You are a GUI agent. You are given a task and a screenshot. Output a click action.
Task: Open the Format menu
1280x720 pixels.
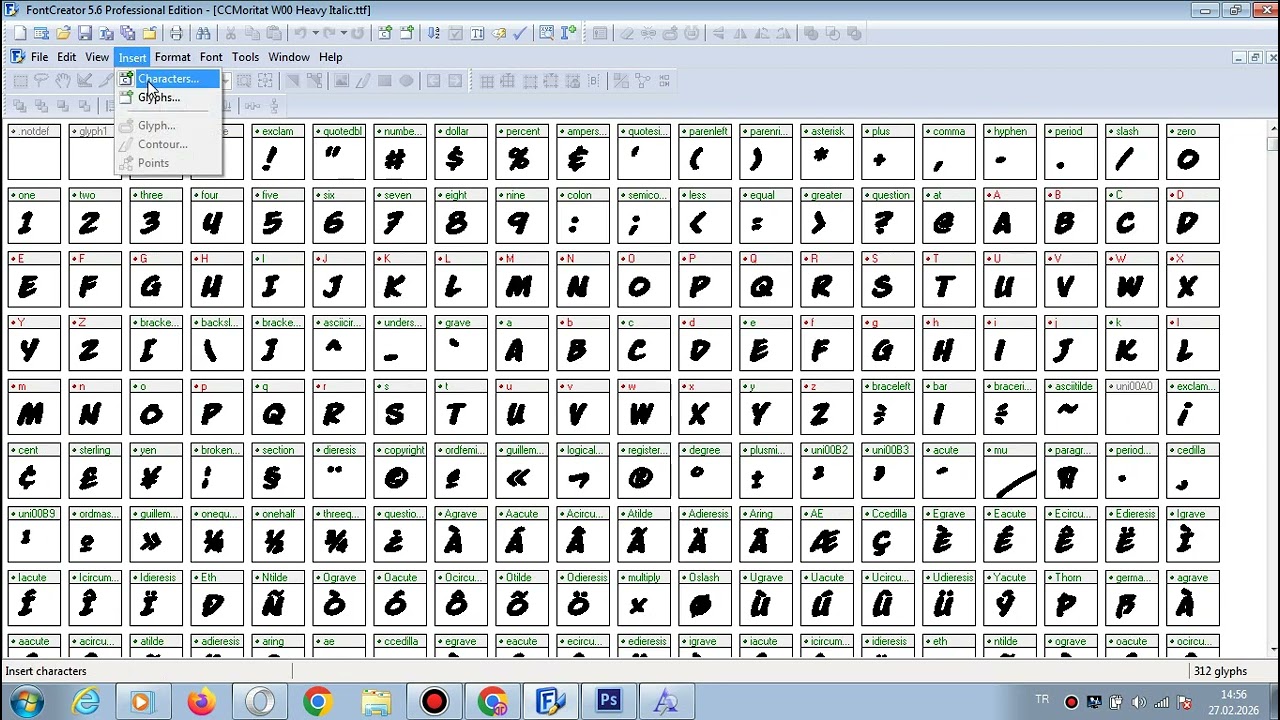pos(172,57)
